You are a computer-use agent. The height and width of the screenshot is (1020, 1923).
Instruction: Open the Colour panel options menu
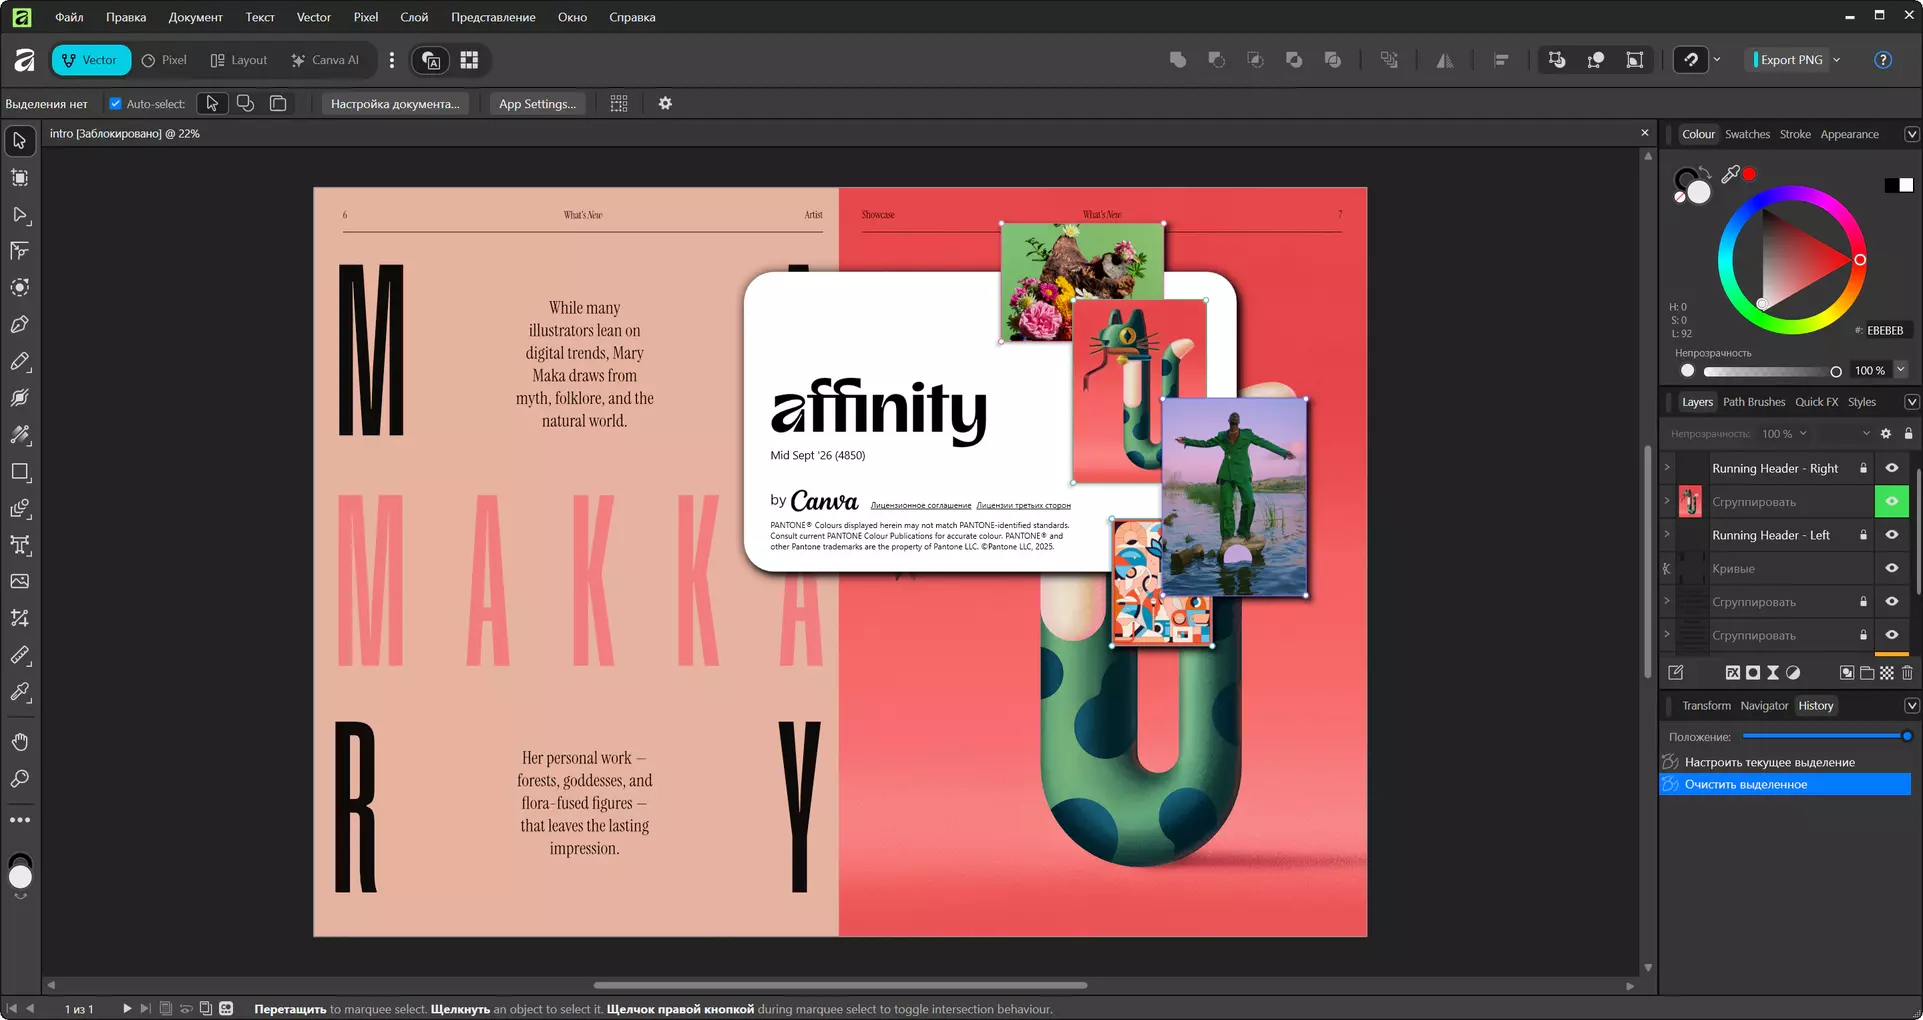click(1911, 134)
